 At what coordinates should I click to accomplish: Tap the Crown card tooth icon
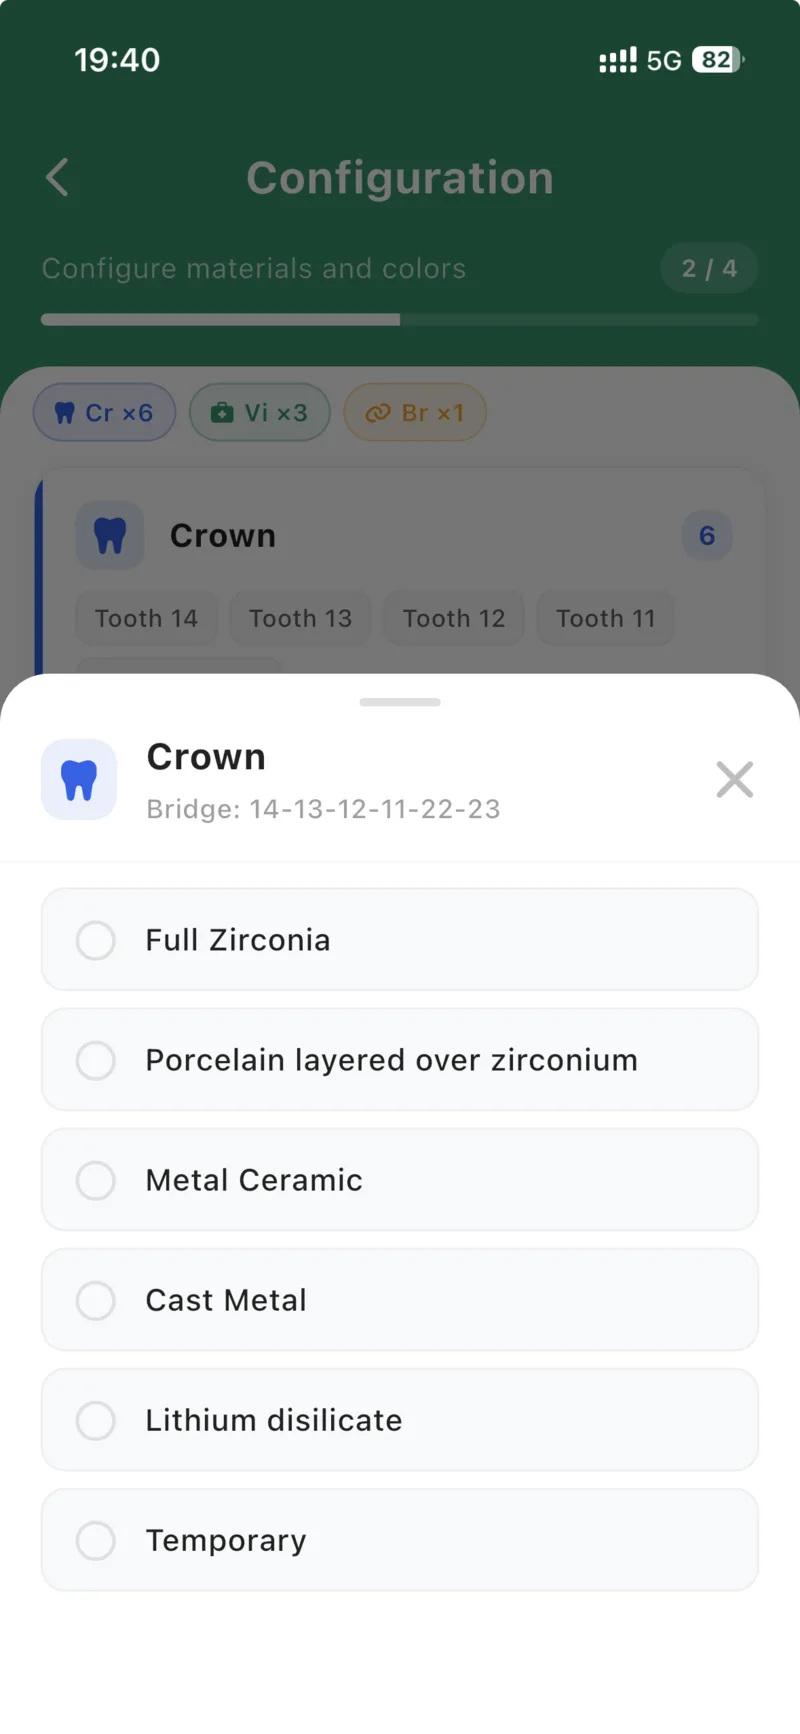tap(110, 536)
